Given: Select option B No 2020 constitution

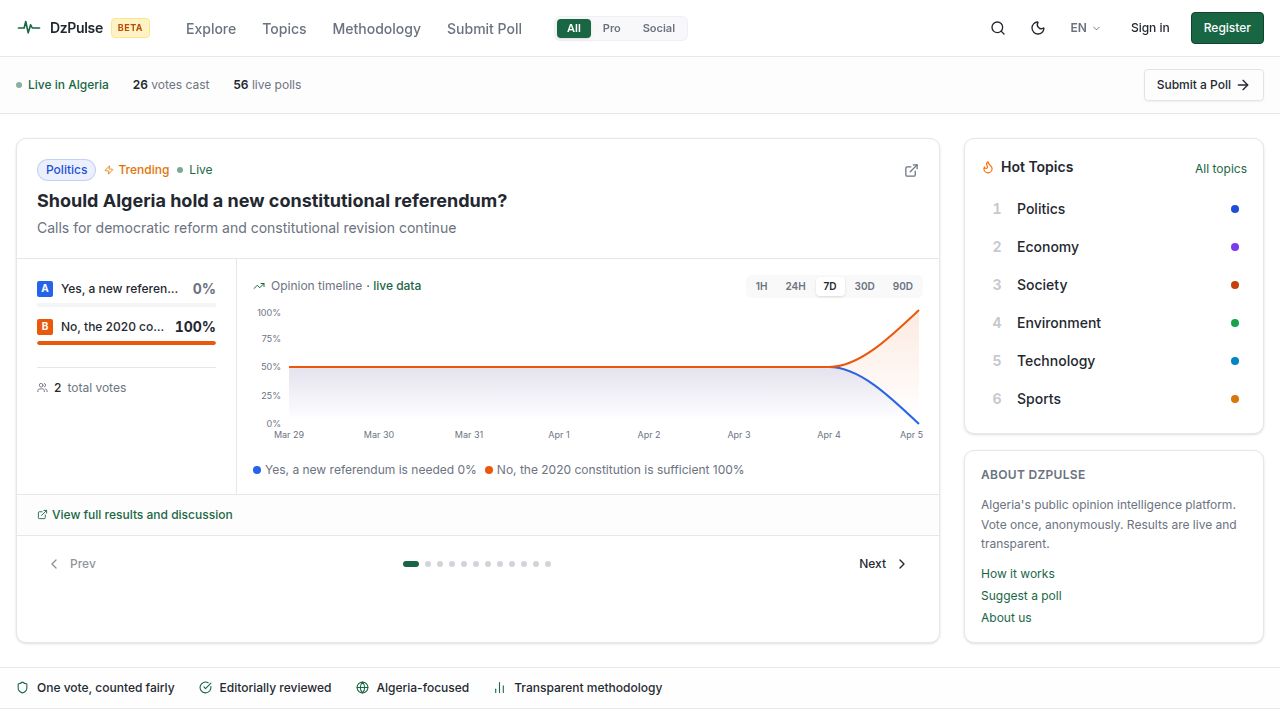Looking at the screenshot, I should pyautogui.click(x=126, y=327).
